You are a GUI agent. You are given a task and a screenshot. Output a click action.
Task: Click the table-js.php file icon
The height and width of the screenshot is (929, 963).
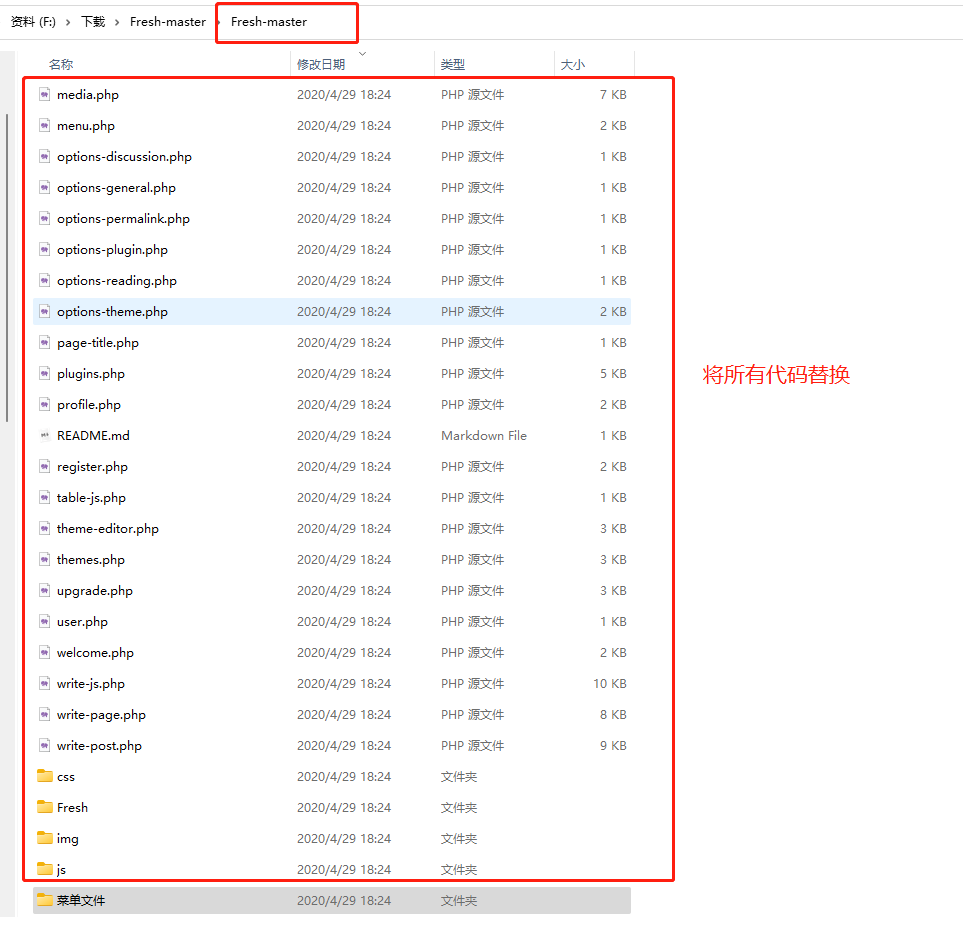click(x=44, y=498)
